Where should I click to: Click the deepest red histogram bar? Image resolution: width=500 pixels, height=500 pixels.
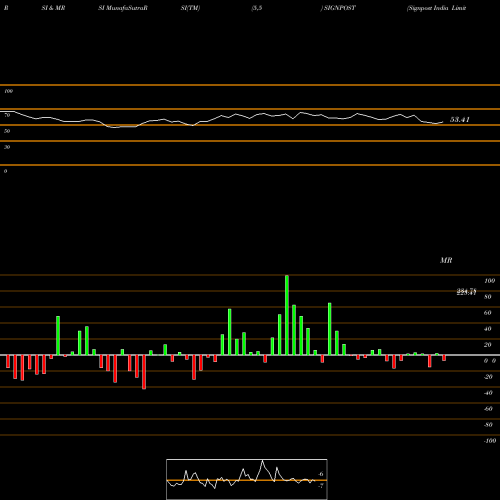(x=144, y=372)
